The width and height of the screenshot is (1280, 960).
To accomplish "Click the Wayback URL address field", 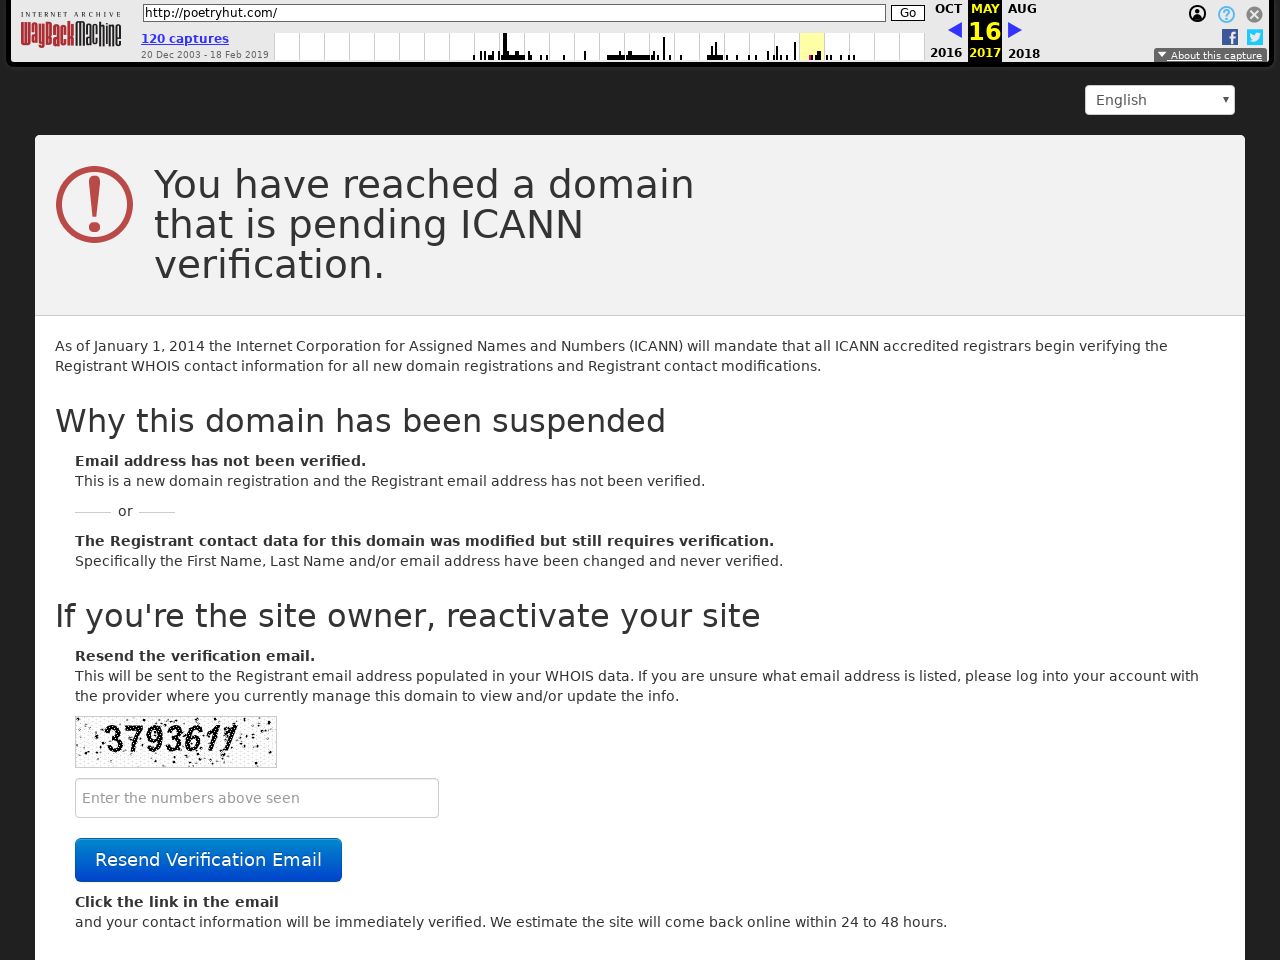I will [514, 13].
